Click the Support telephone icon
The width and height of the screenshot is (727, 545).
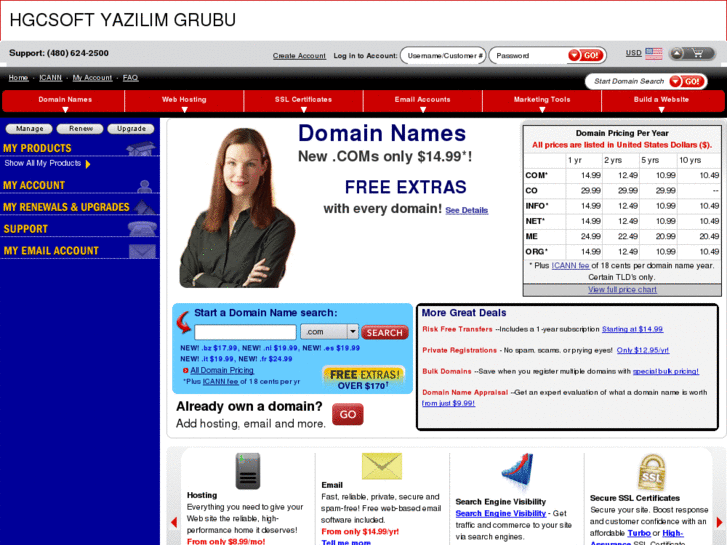coord(142,228)
